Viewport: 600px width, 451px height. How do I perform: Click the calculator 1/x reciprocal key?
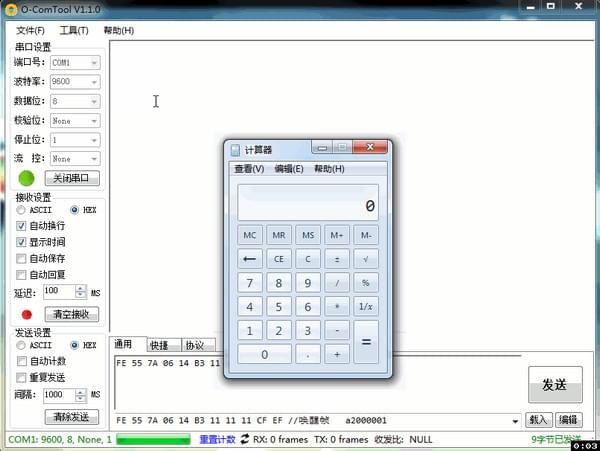click(366, 306)
